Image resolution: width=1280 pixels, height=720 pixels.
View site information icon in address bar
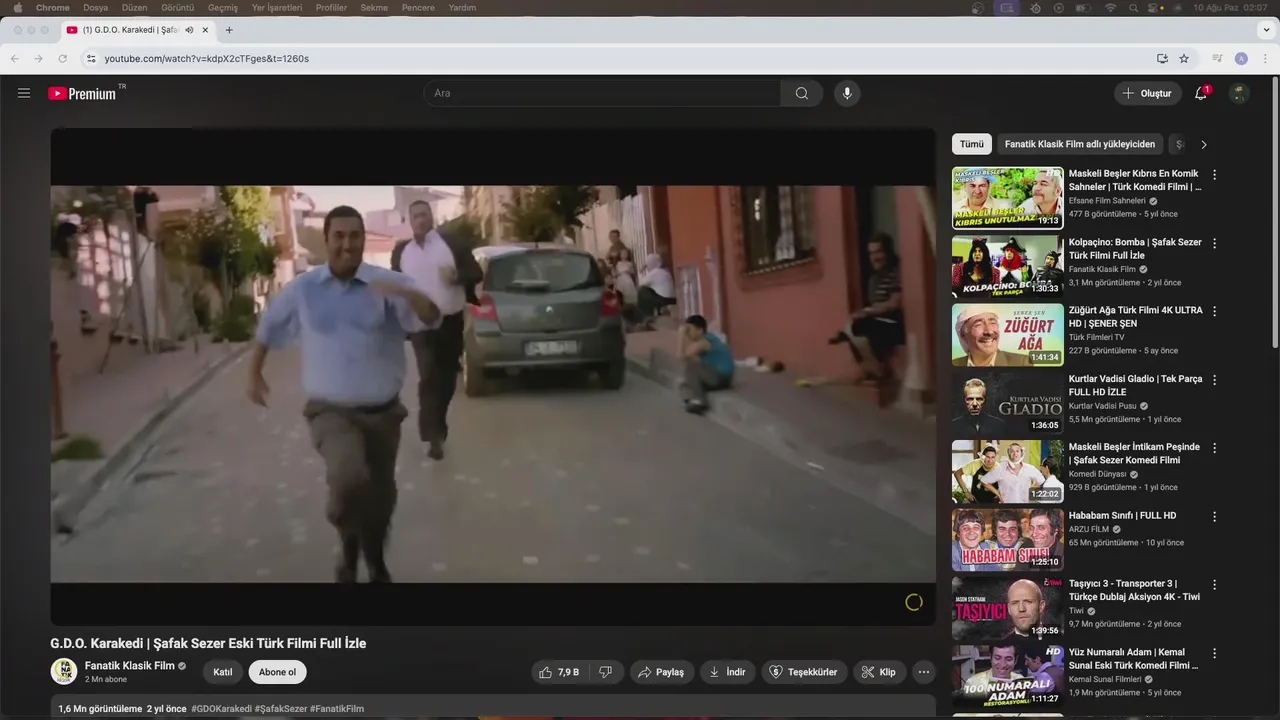click(x=91, y=59)
